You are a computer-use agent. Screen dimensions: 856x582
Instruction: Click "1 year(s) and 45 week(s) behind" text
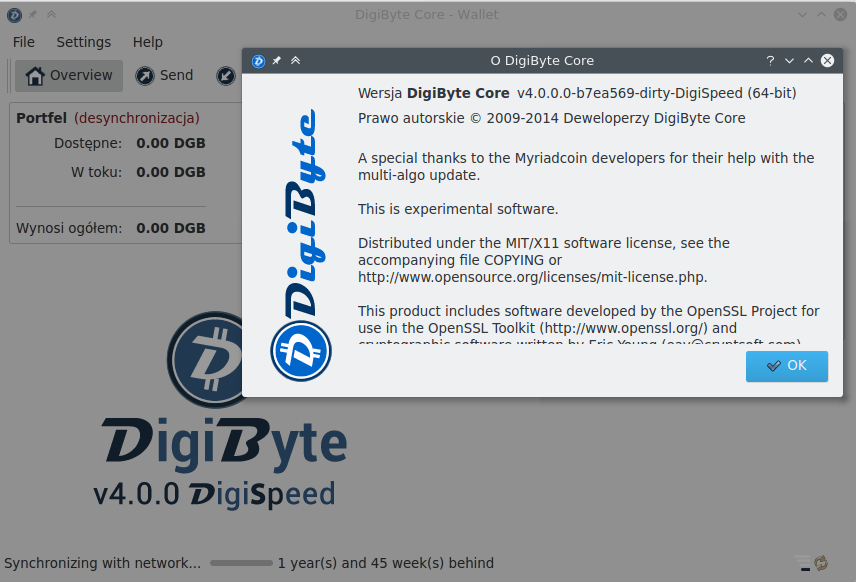(386, 563)
